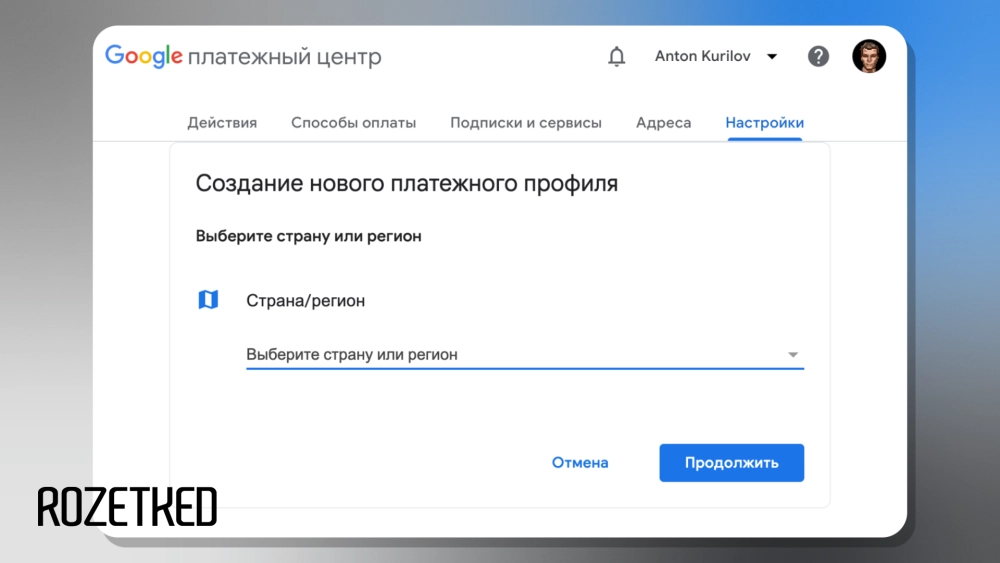This screenshot has width=1000, height=563.
Task: Go to the Подписки и сервисы tab
Action: click(x=526, y=123)
